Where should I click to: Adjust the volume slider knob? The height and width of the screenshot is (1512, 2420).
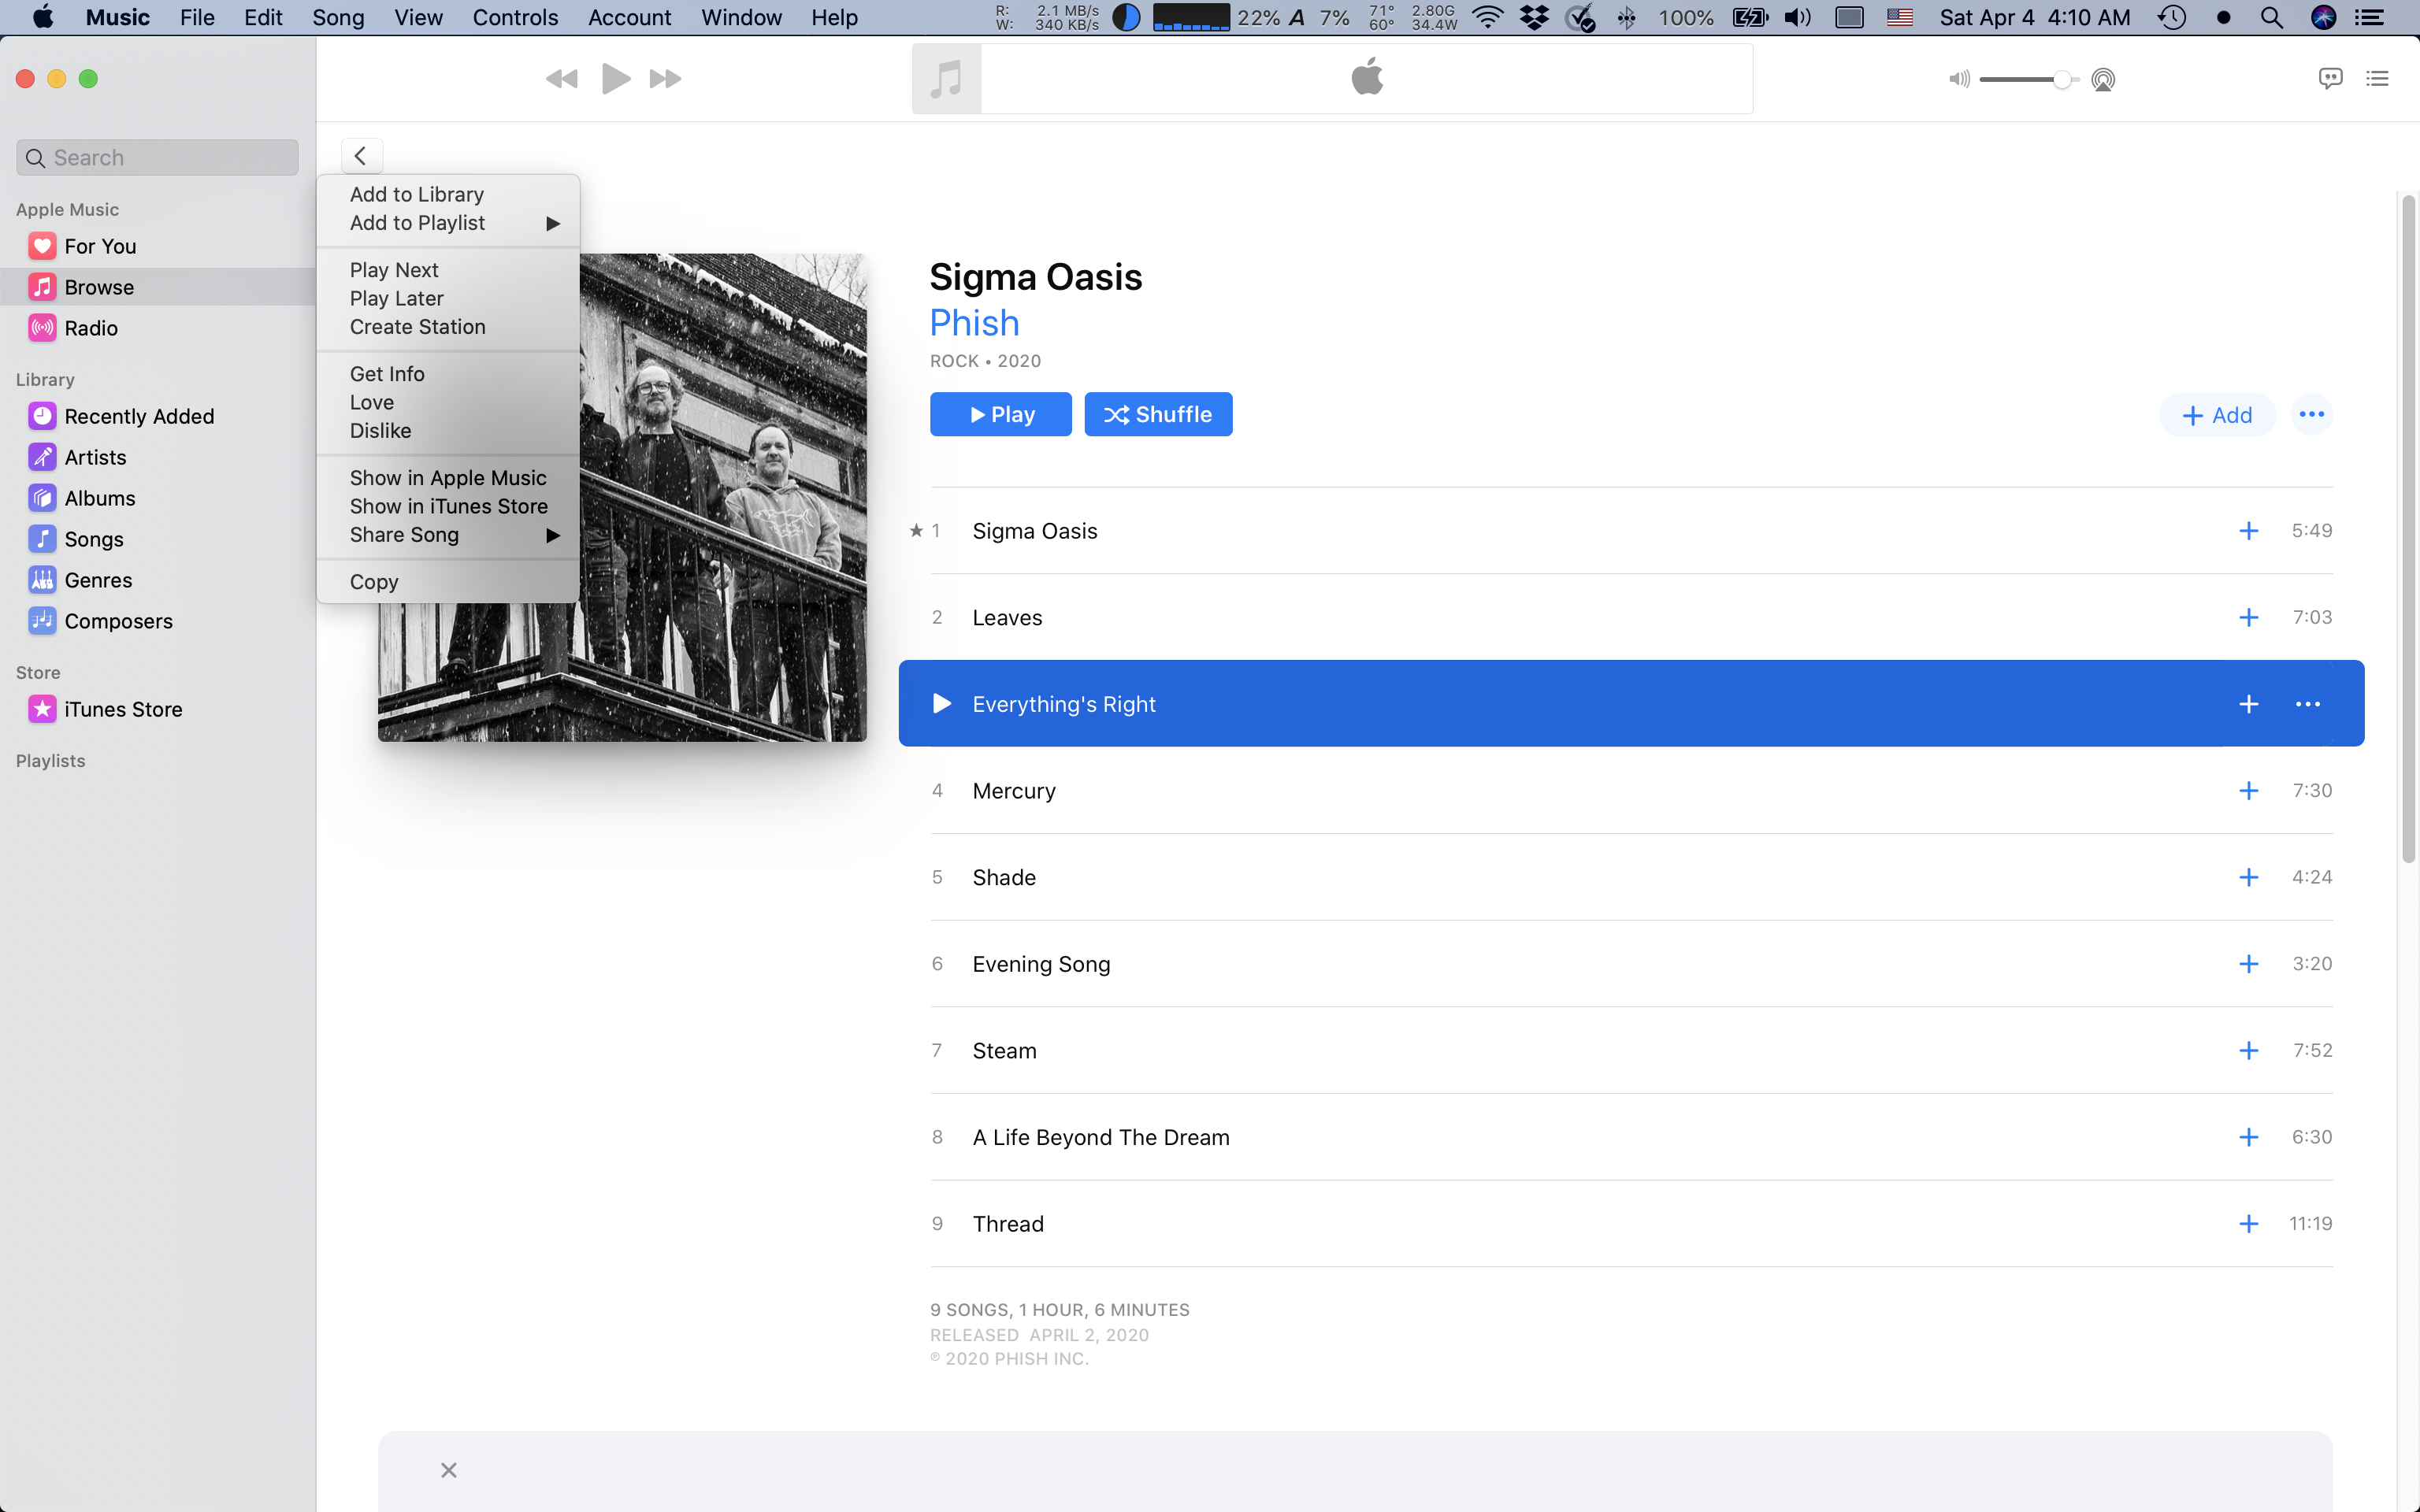pos(2061,80)
